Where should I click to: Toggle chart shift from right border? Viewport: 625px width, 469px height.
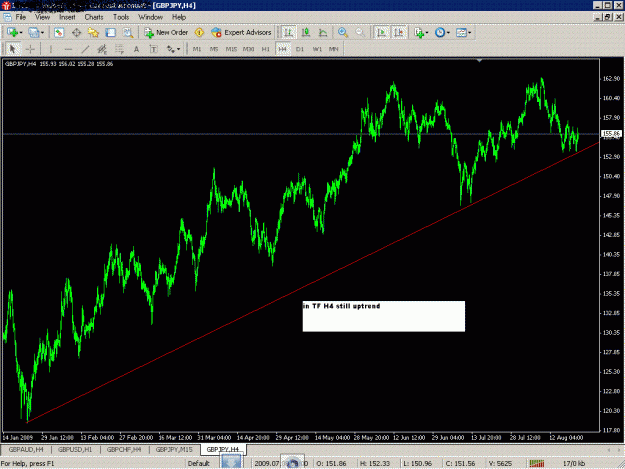[399, 32]
